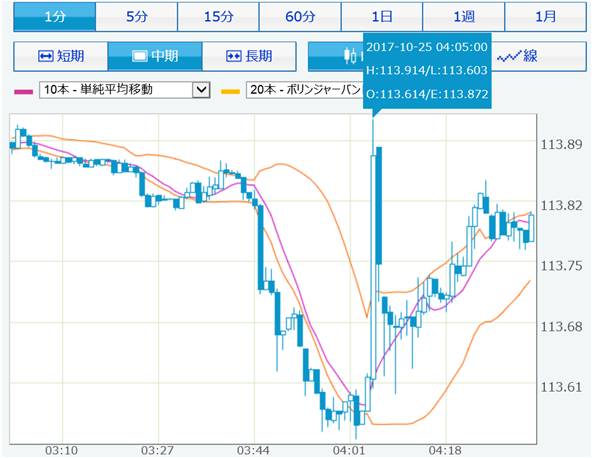Image resolution: width=592 pixels, height=458 pixels.
Task: Click the 03:44 time axis label
Action: (x=253, y=450)
